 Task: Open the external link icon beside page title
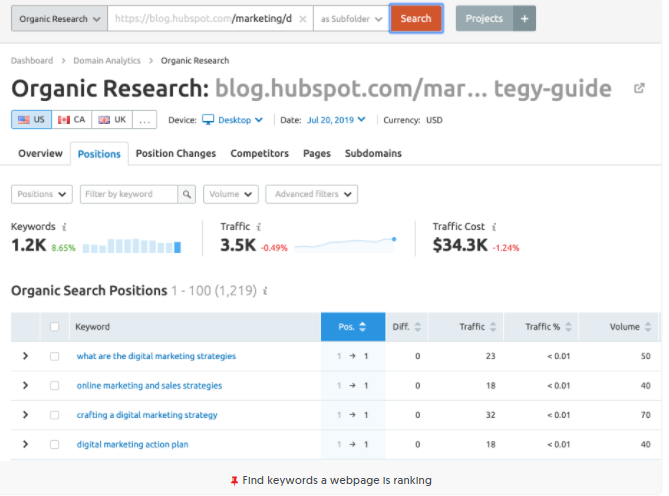pyautogui.click(x=639, y=88)
